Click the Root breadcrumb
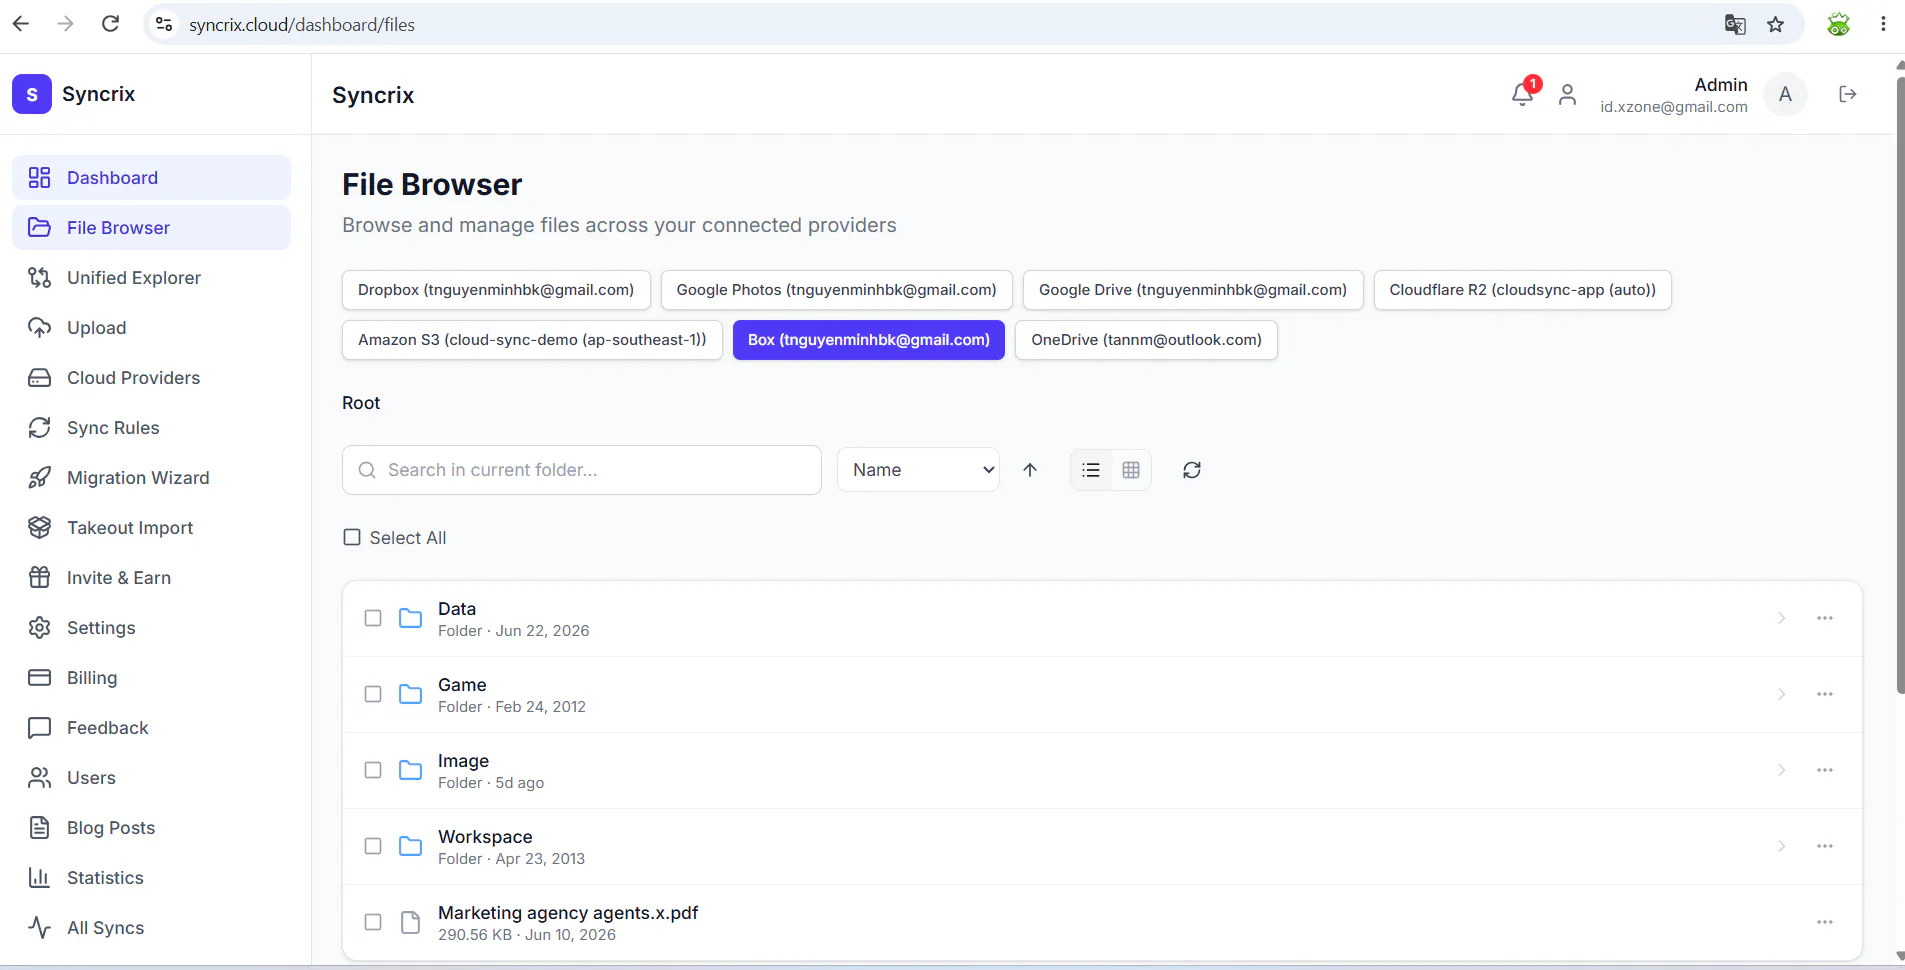The image size is (1905, 970). (x=361, y=403)
